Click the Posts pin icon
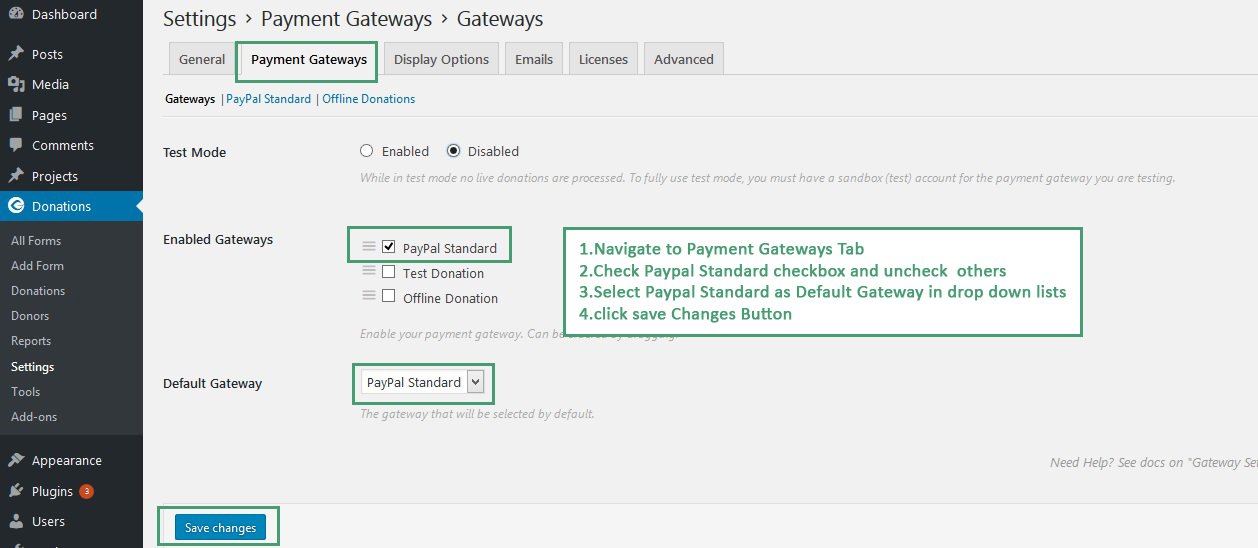 (x=16, y=54)
